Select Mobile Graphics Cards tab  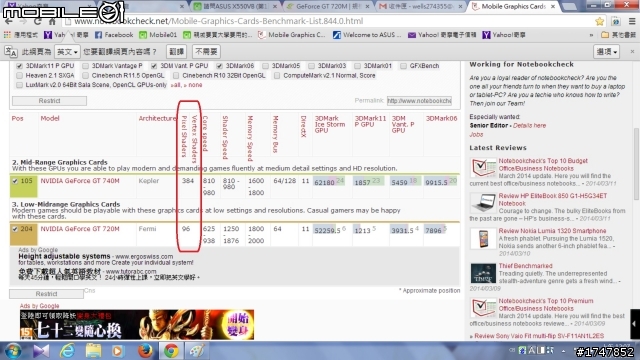[x=513, y=7]
